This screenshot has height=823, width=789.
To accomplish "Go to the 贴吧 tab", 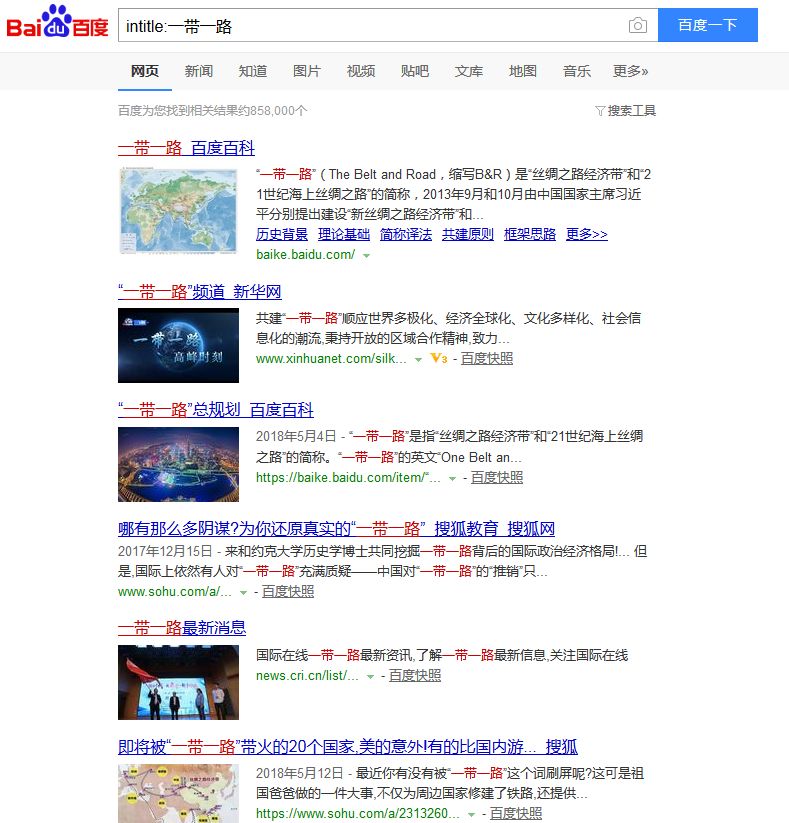I will tap(415, 71).
